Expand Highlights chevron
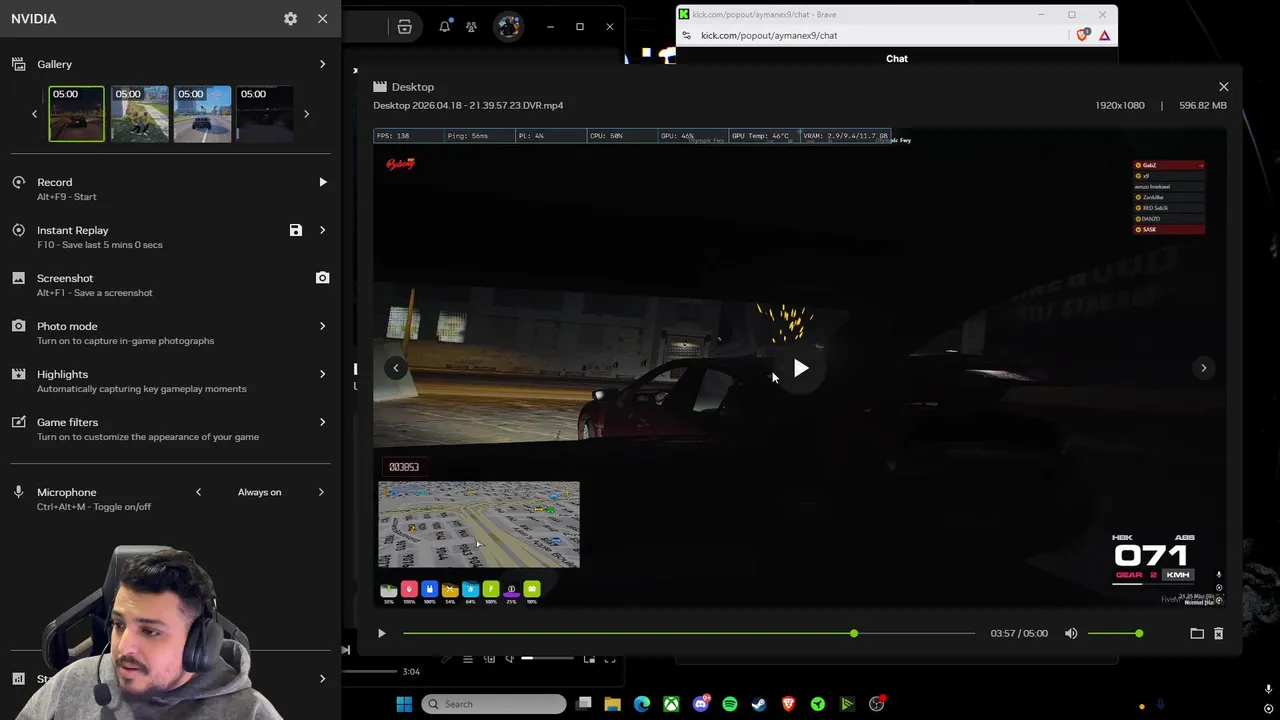Image resolution: width=1280 pixels, height=720 pixels. click(x=322, y=374)
